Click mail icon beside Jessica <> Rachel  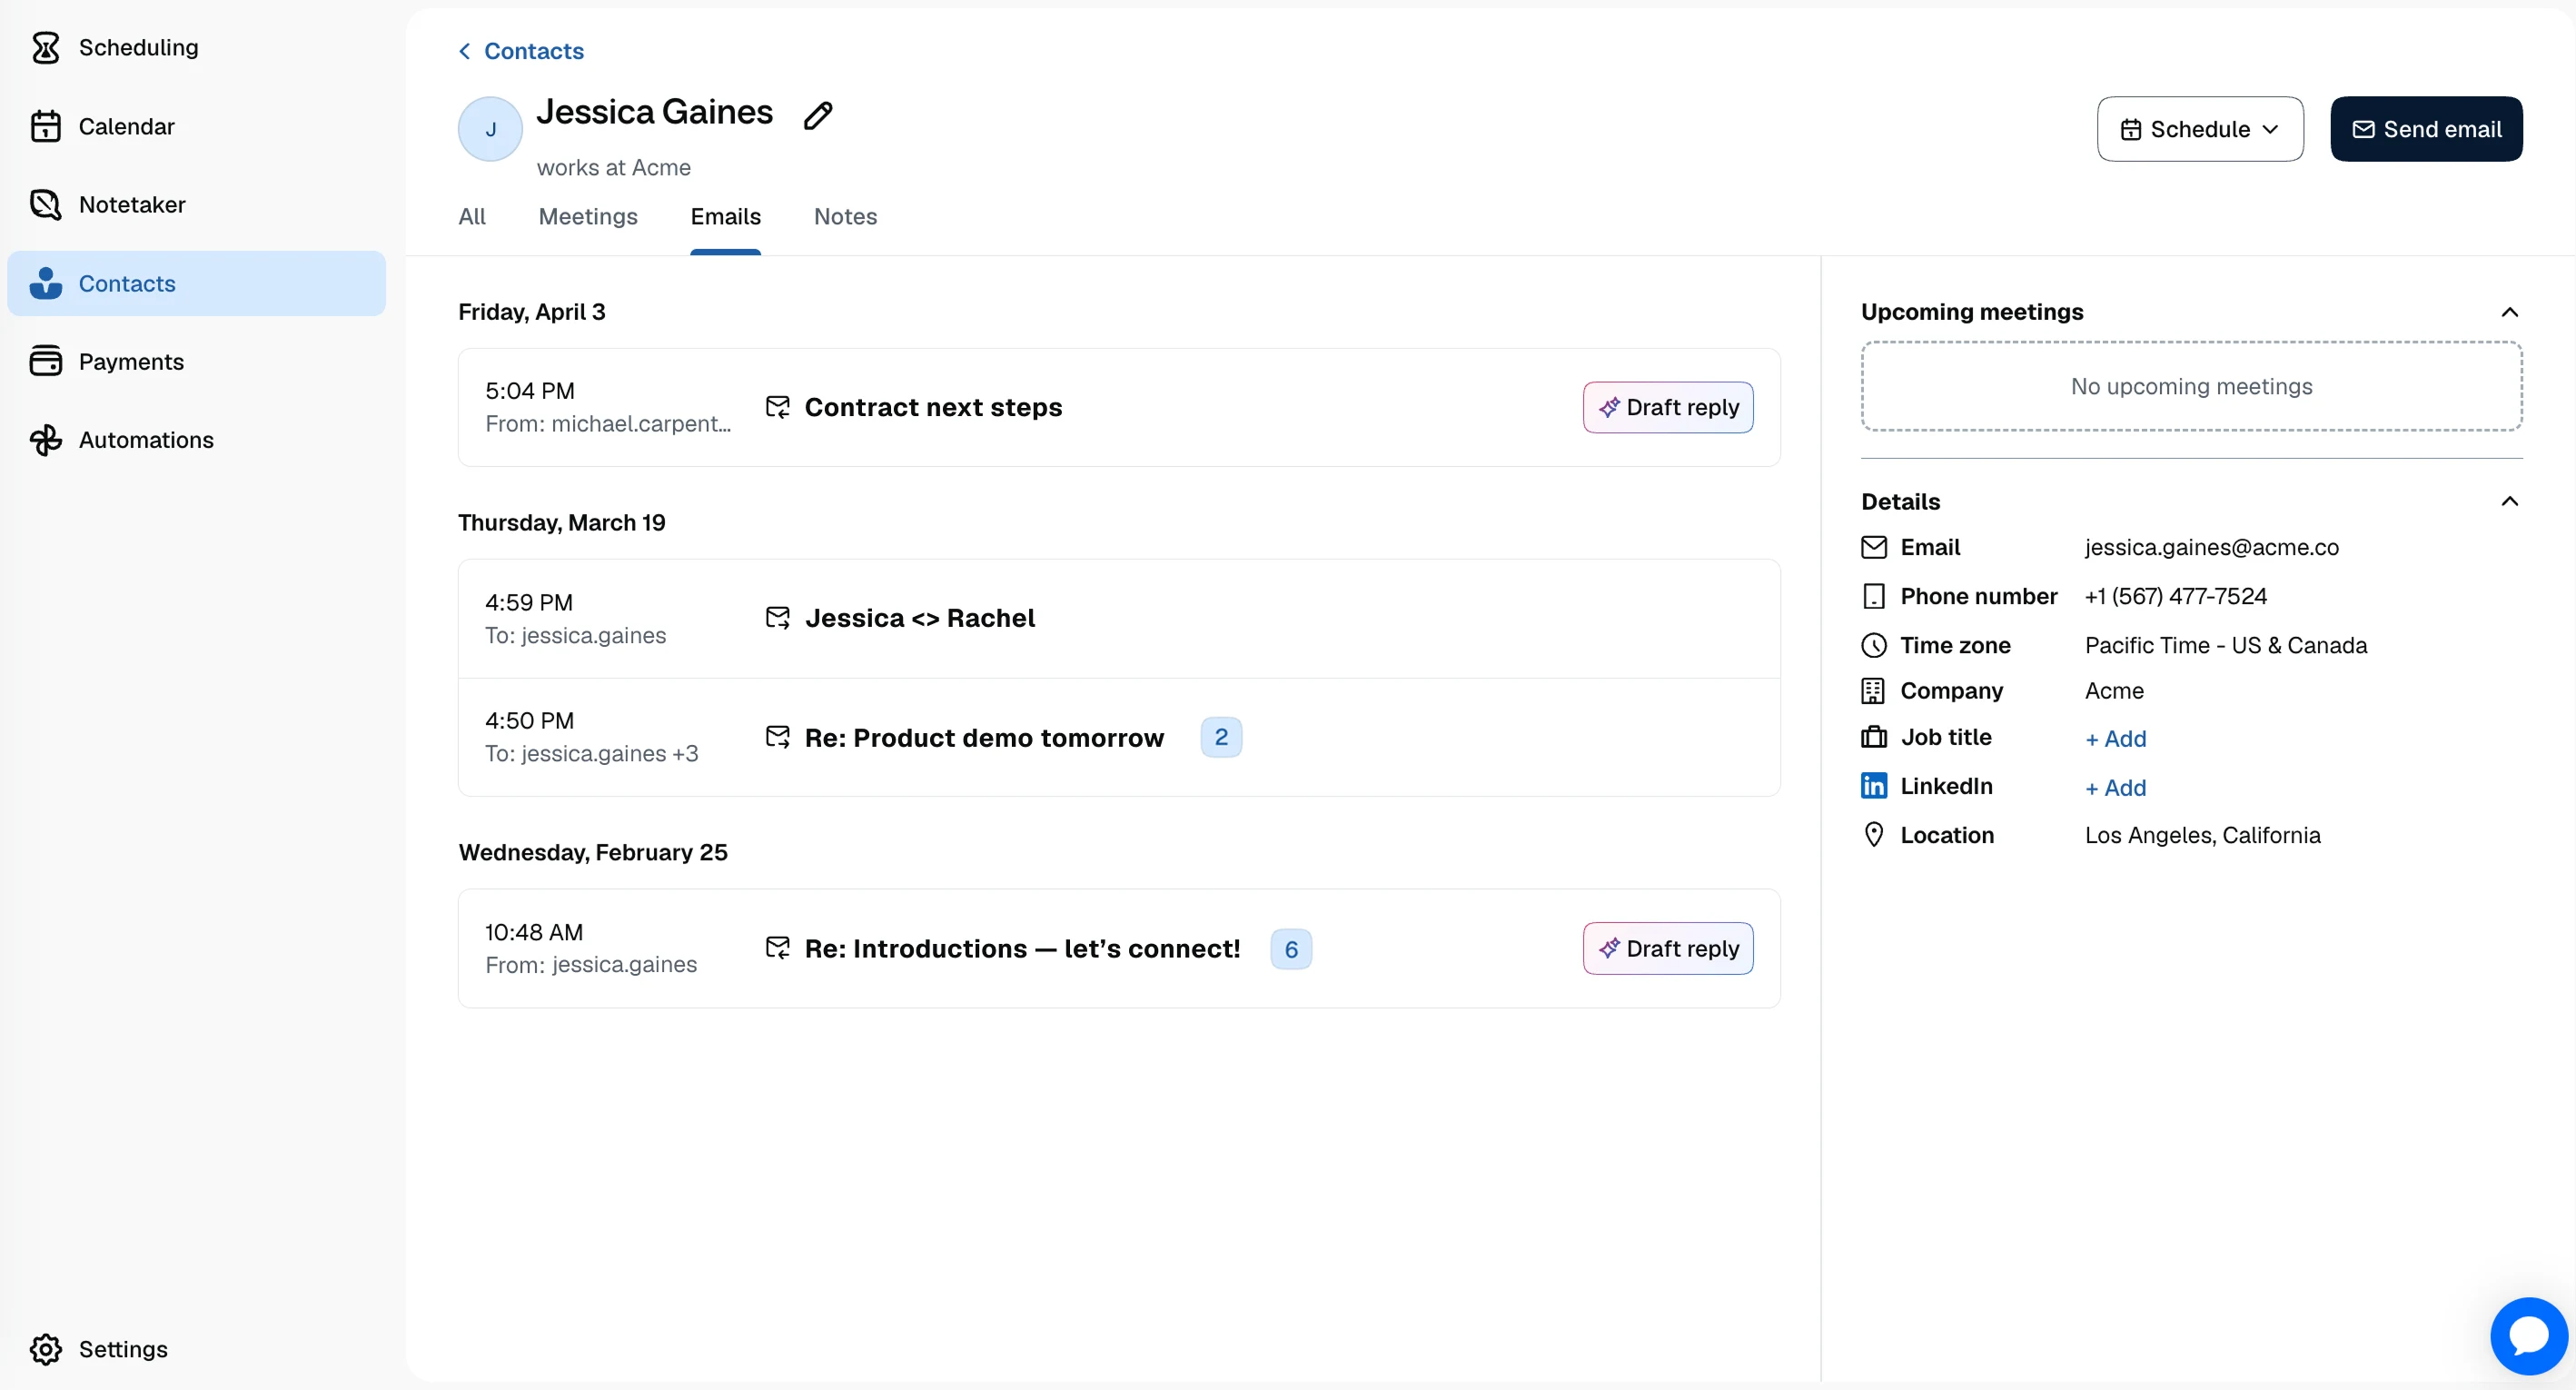click(x=777, y=618)
